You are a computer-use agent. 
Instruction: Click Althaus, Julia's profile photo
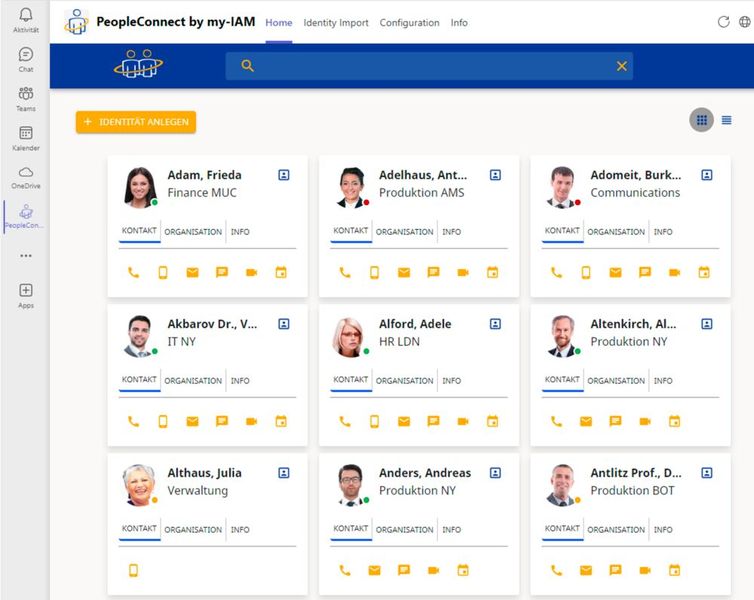[x=139, y=485]
